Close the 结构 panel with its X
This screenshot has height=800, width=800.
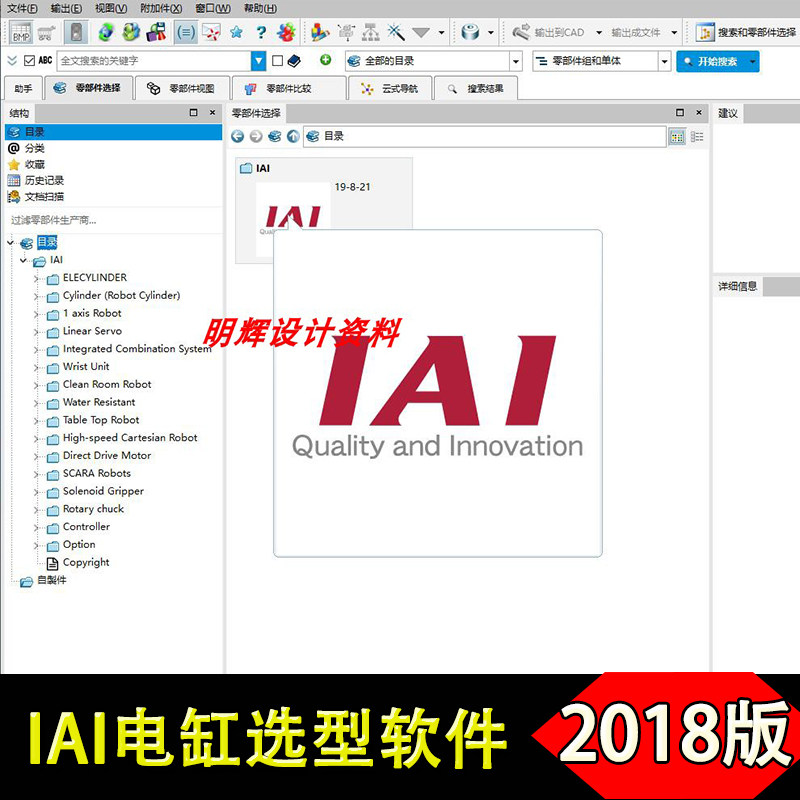pos(212,112)
